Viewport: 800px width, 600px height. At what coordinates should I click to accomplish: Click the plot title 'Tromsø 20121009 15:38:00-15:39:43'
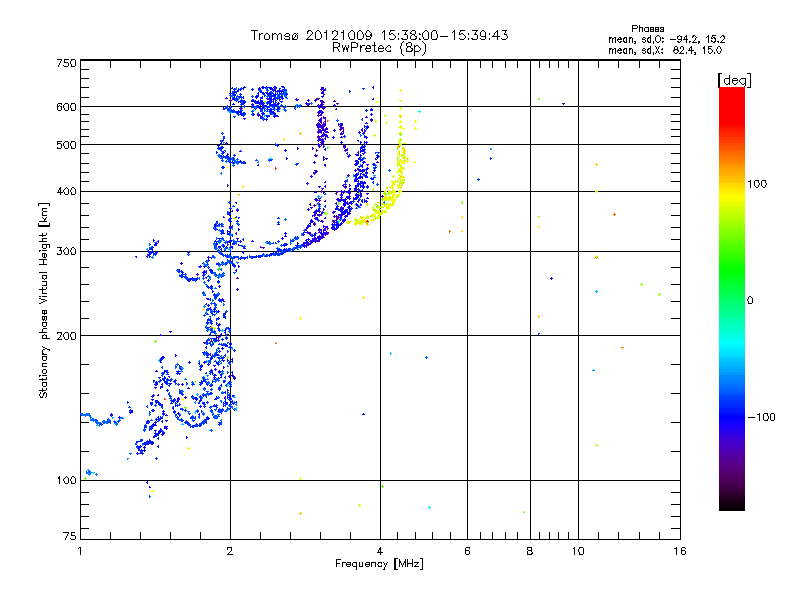(x=379, y=35)
